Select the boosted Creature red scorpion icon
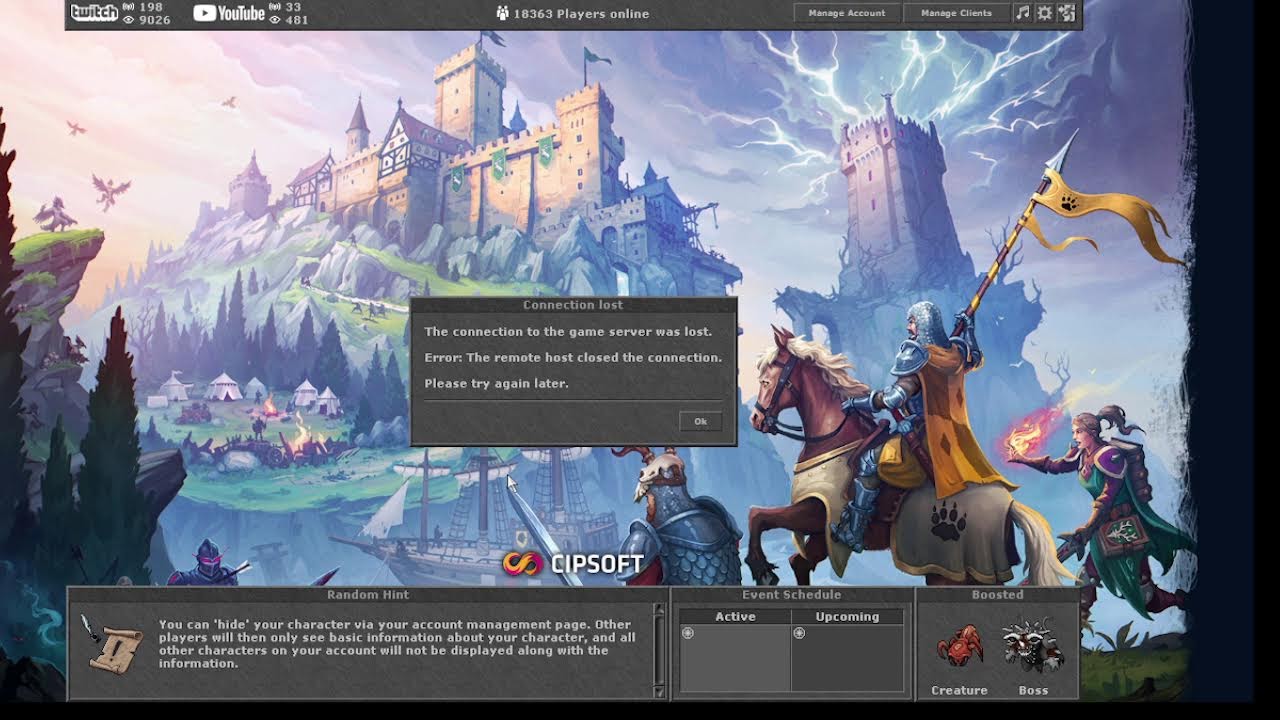The height and width of the screenshot is (720, 1280). [959, 646]
